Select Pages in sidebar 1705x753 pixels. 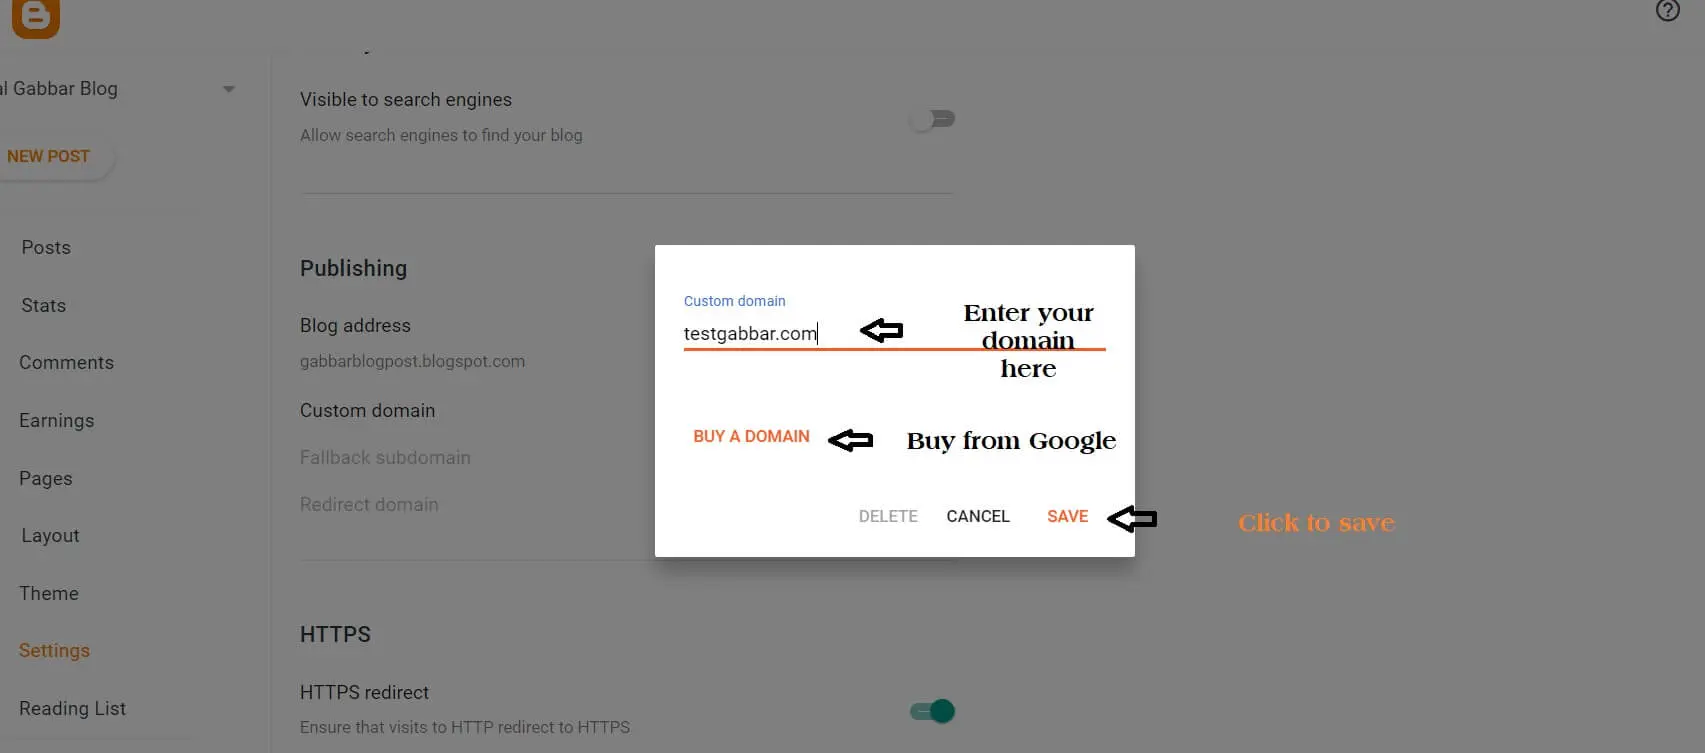(x=46, y=478)
